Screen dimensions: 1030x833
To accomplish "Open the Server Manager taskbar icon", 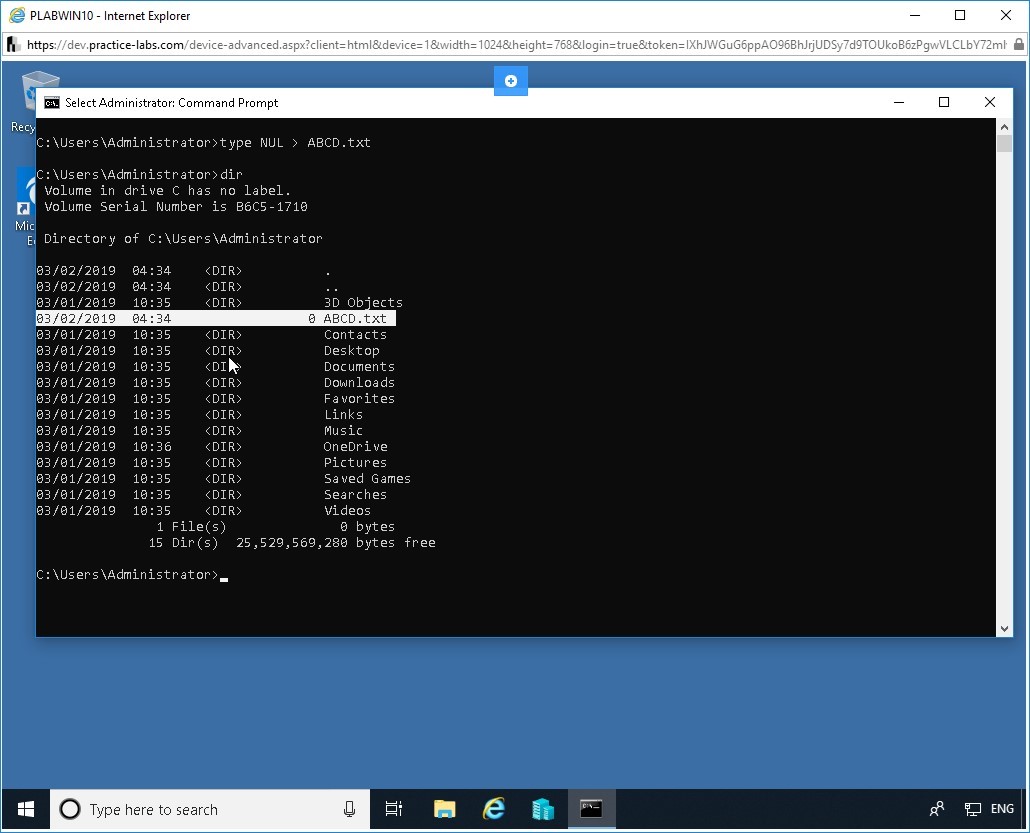I will point(543,809).
